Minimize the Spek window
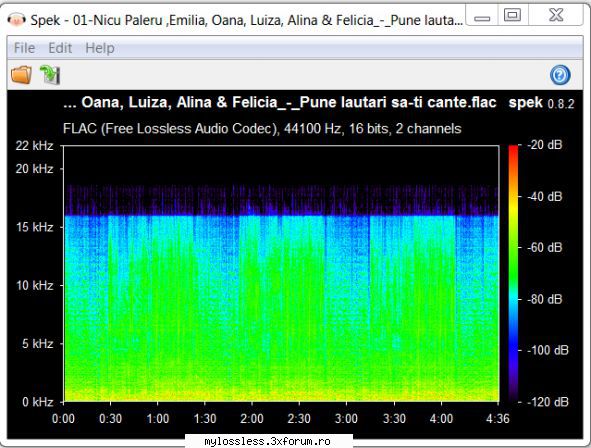Screen dimensions: 591x448 click(482, 15)
